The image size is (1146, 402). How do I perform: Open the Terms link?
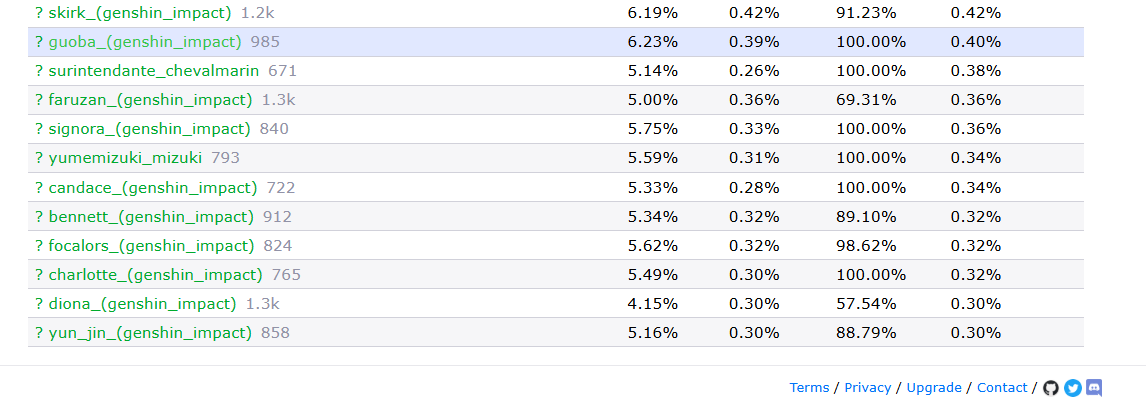[809, 388]
